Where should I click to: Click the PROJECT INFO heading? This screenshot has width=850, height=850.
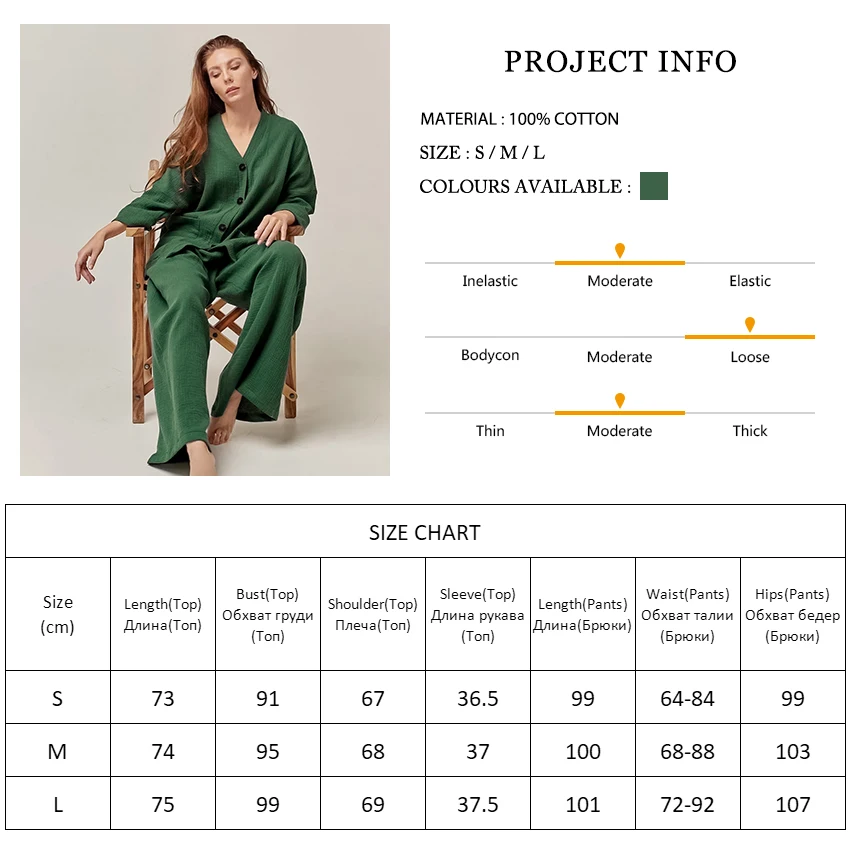tap(620, 62)
